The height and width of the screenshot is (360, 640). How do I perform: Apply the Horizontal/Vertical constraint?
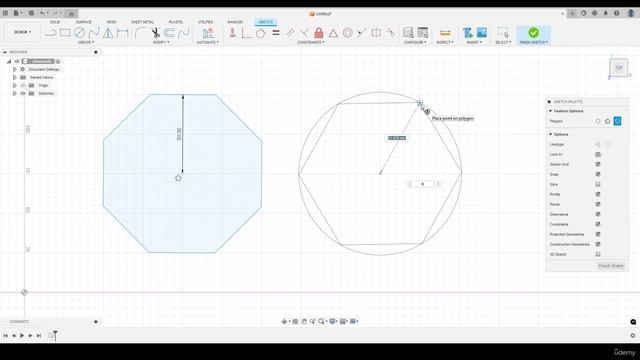(233, 33)
